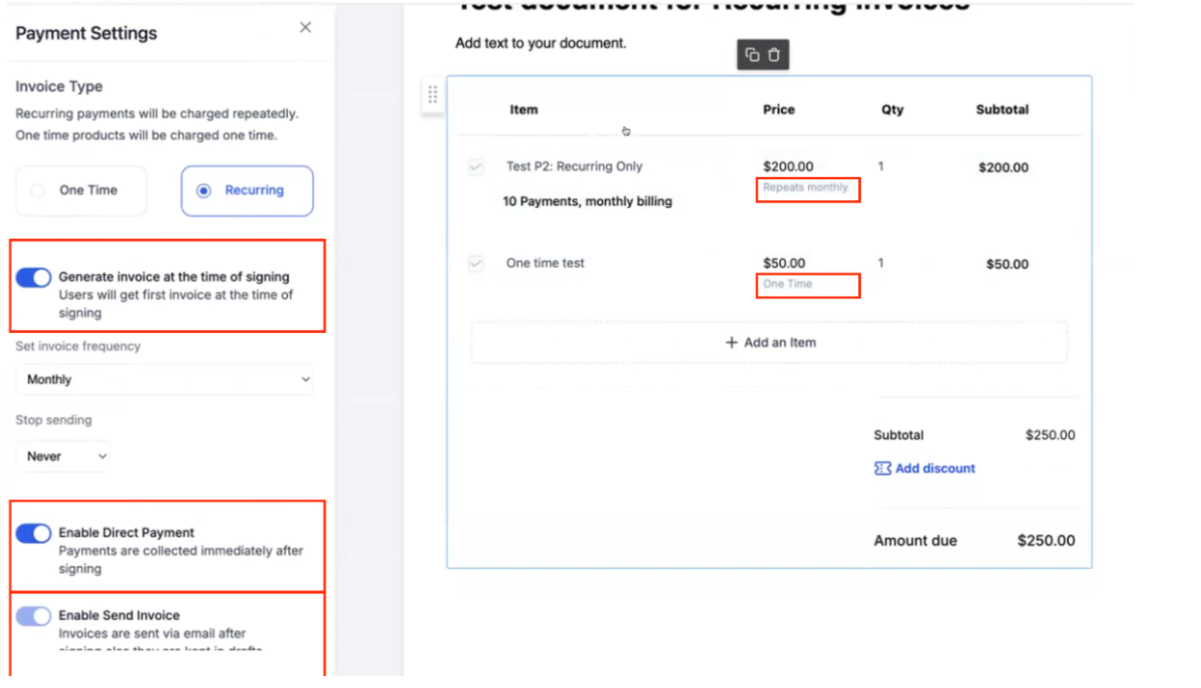This screenshot has width=1201, height=688.
Task: Delete the product table with trash icon
Action: 774,55
